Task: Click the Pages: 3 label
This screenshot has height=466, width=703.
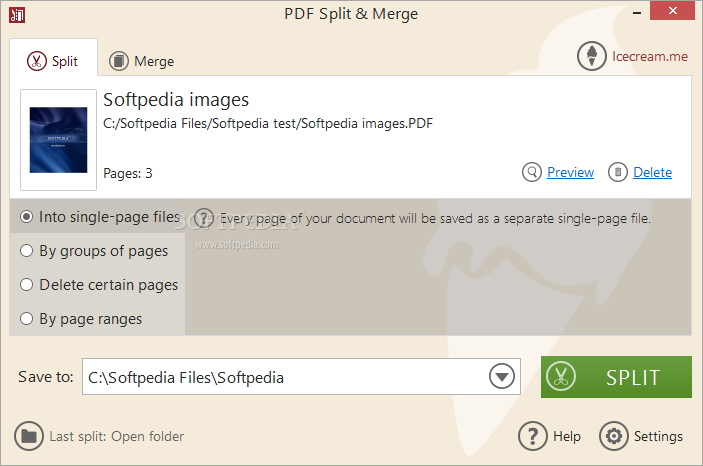Action: coord(128,173)
